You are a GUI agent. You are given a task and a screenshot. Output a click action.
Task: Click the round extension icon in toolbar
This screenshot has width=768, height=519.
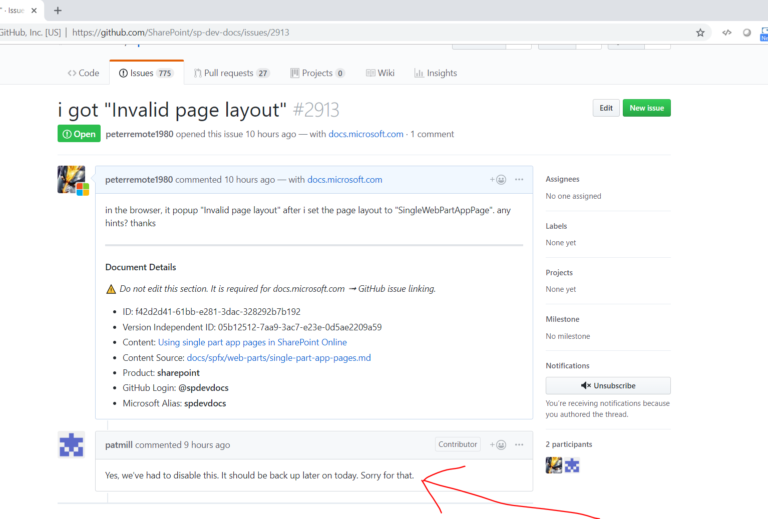[x=747, y=33]
